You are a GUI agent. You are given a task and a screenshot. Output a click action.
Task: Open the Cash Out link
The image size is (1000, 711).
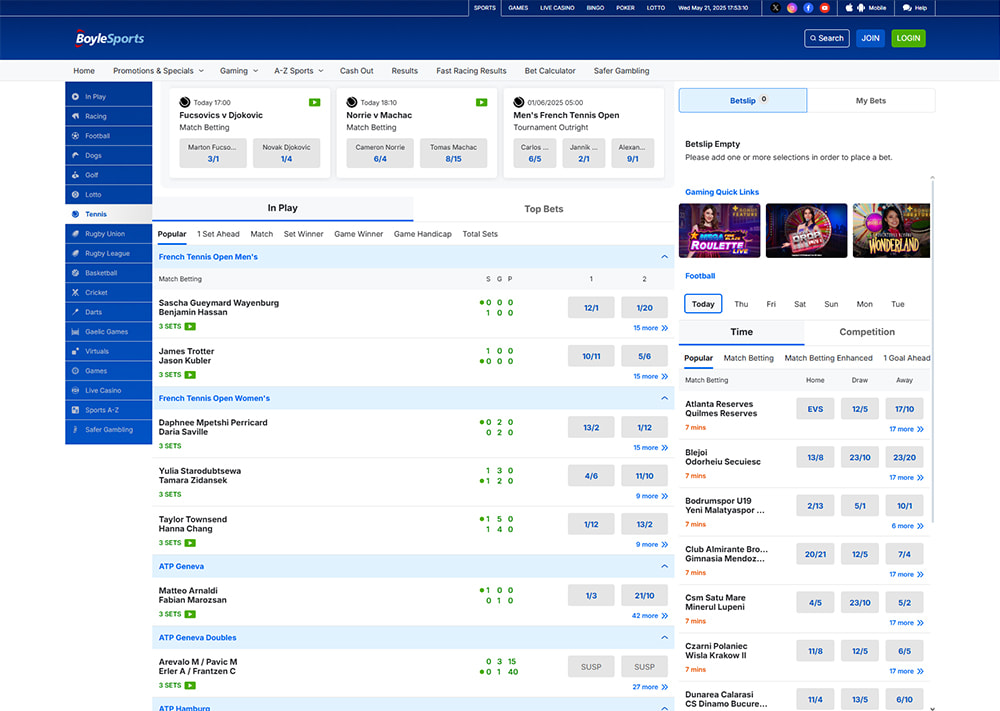tap(357, 71)
